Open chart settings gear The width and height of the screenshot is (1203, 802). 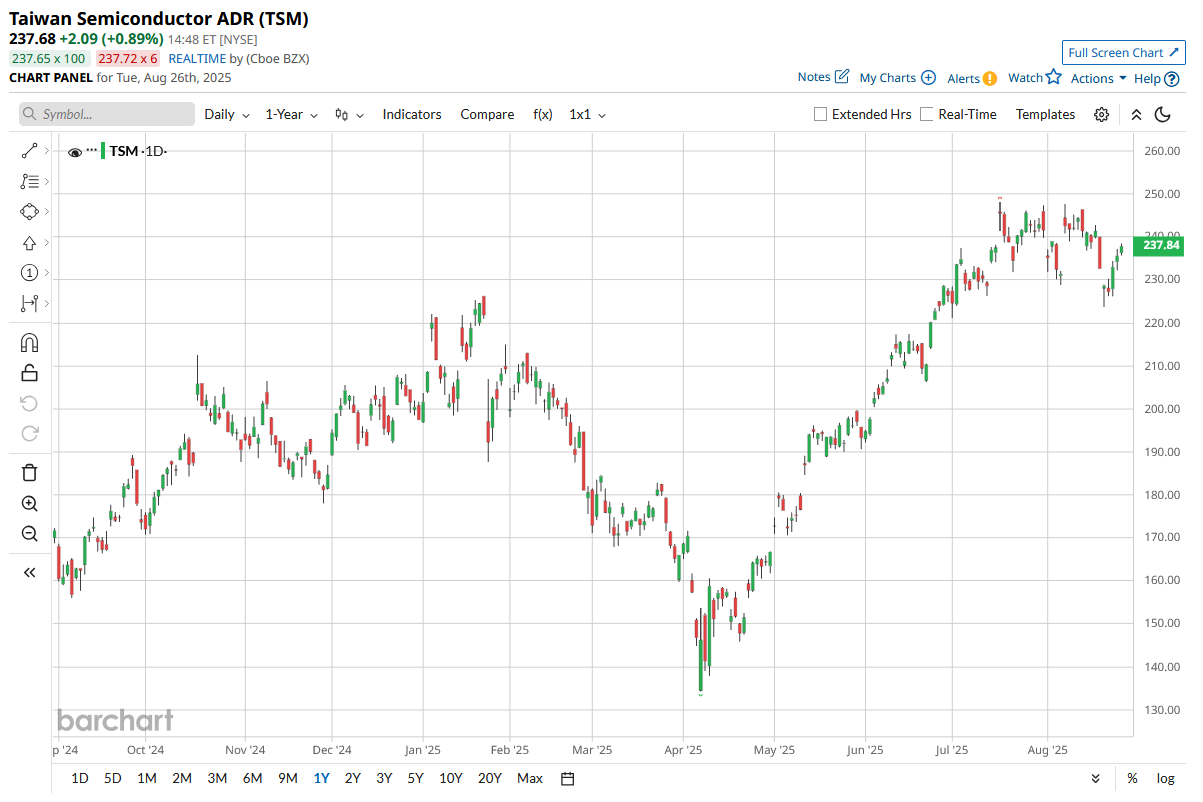click(1101, 114)
